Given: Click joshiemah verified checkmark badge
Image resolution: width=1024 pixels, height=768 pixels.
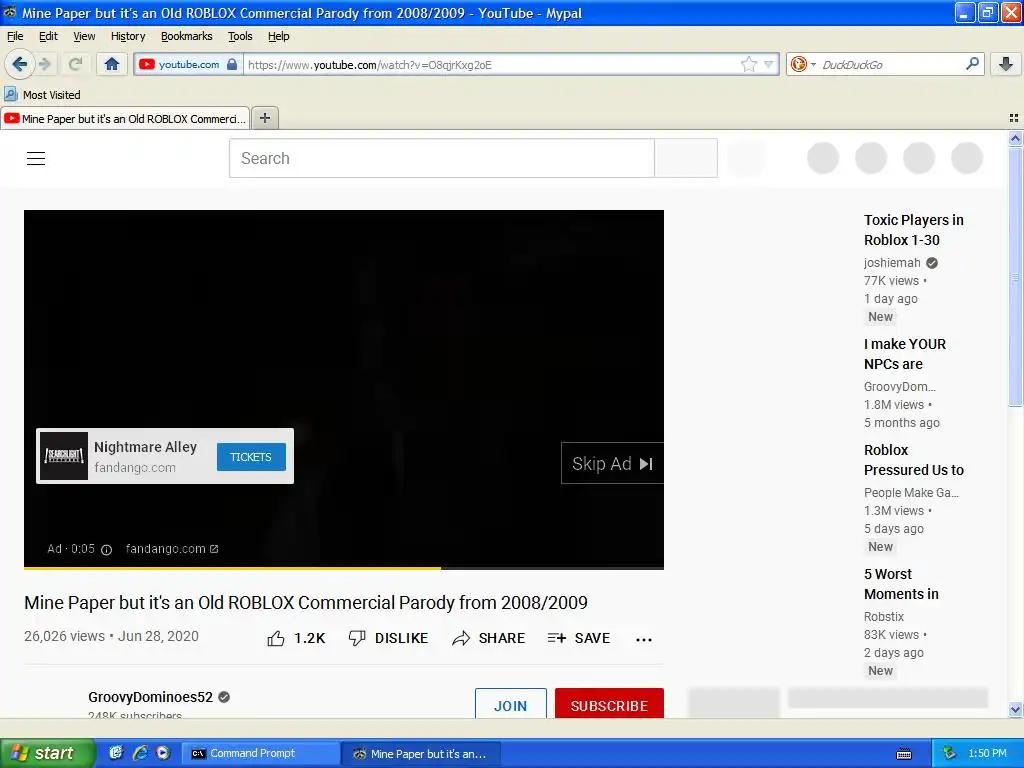Looking at the screenshot, I should coord(932,263).
